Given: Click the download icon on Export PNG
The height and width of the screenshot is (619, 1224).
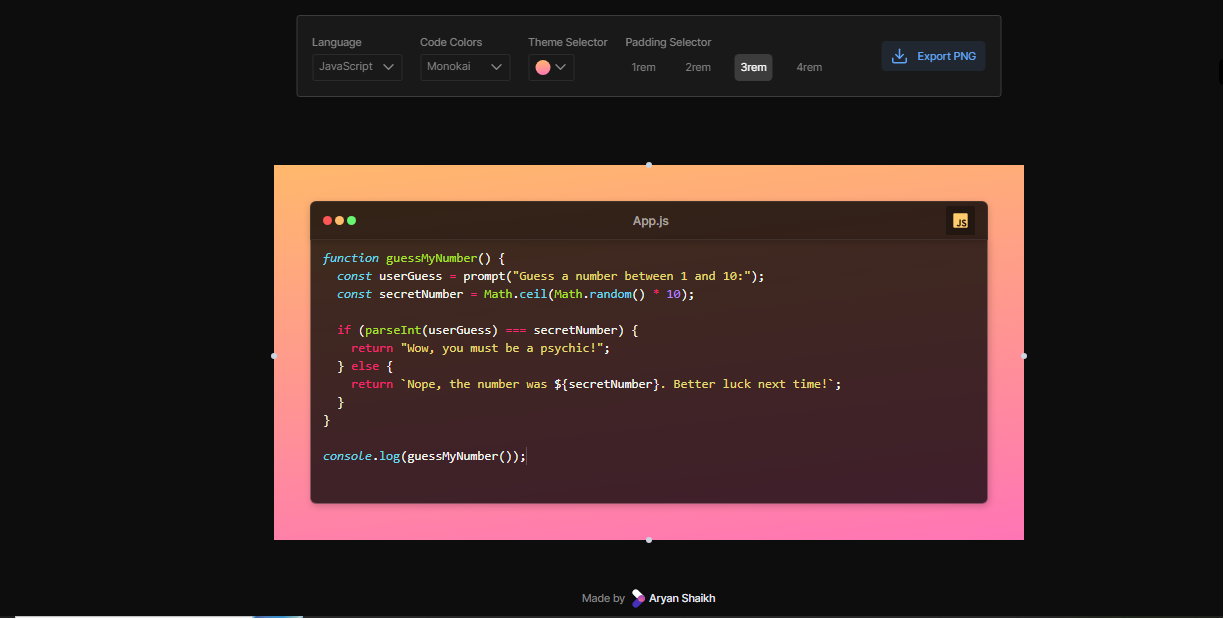Looking at the screenshot, I should point(899,56).
